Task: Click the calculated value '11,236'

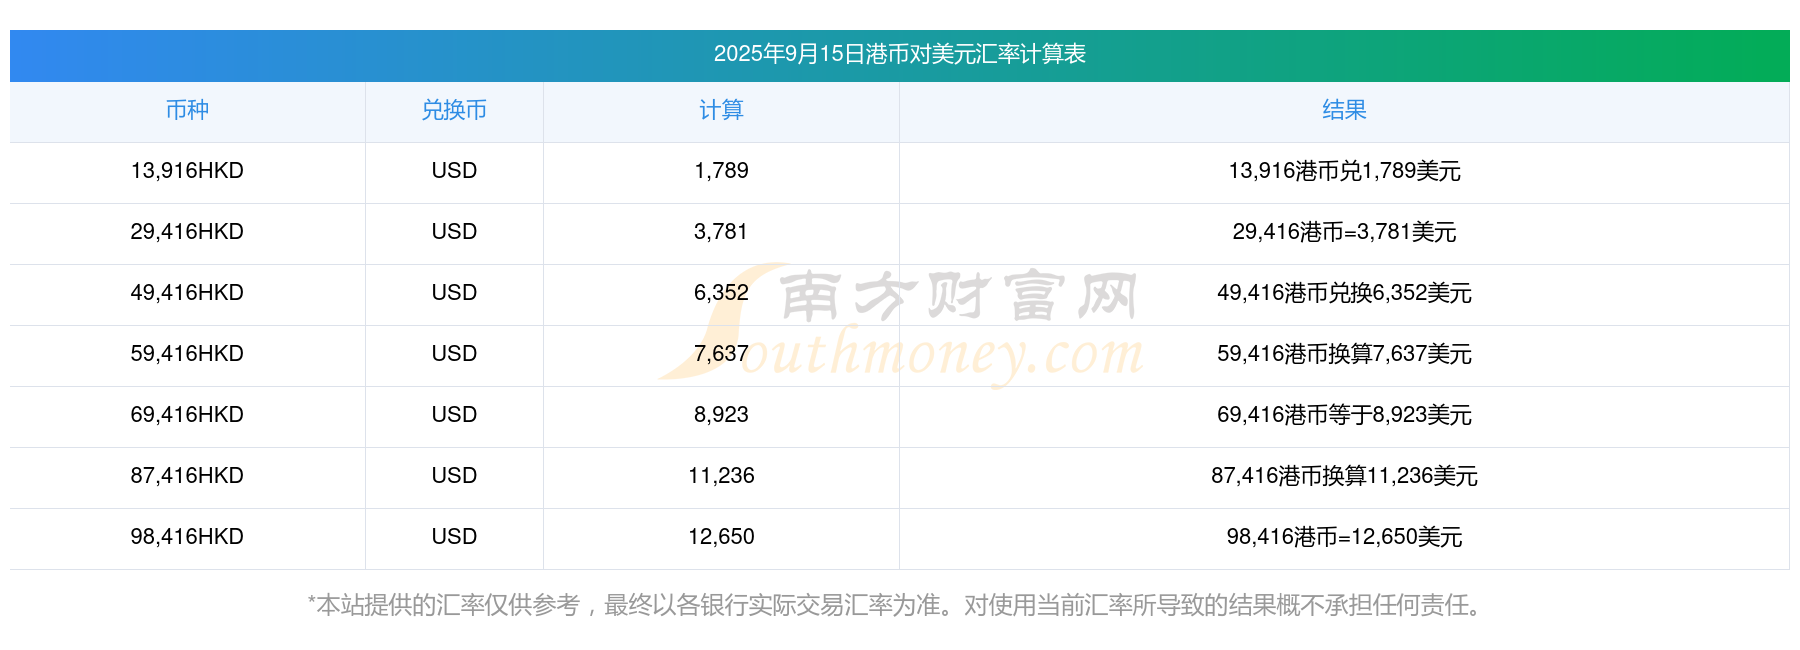Action: click(721, 476)
